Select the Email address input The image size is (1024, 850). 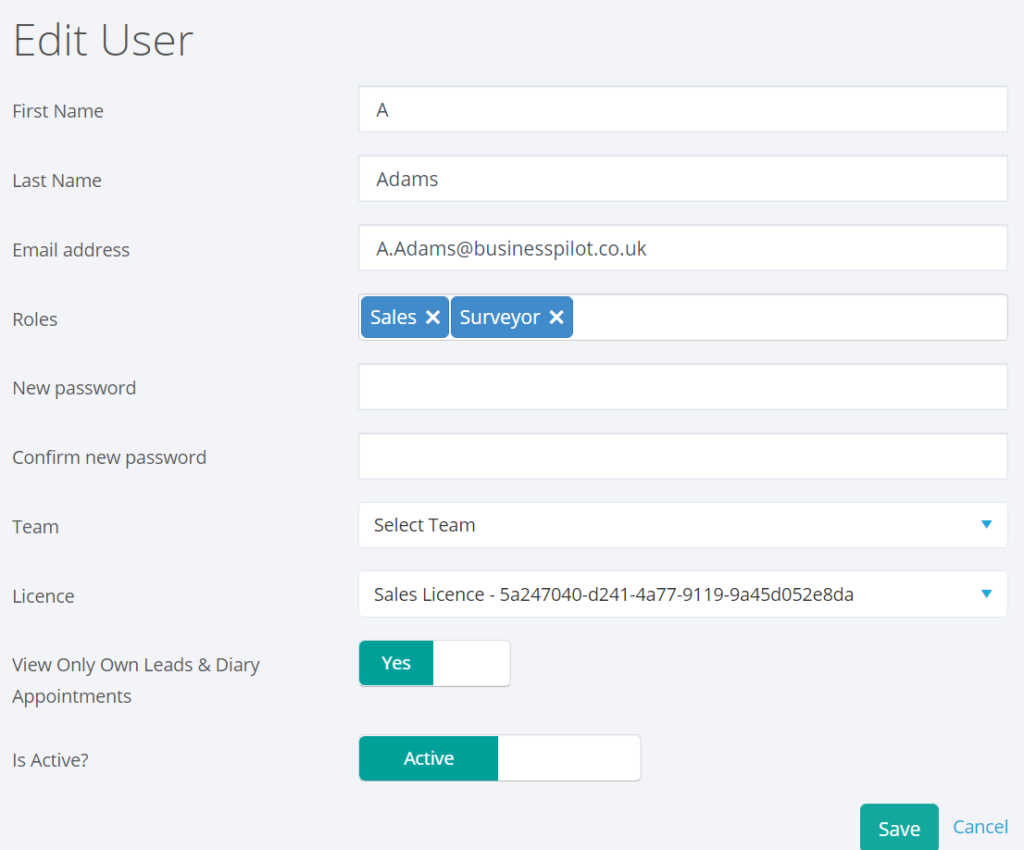click(x=682, y=249)
